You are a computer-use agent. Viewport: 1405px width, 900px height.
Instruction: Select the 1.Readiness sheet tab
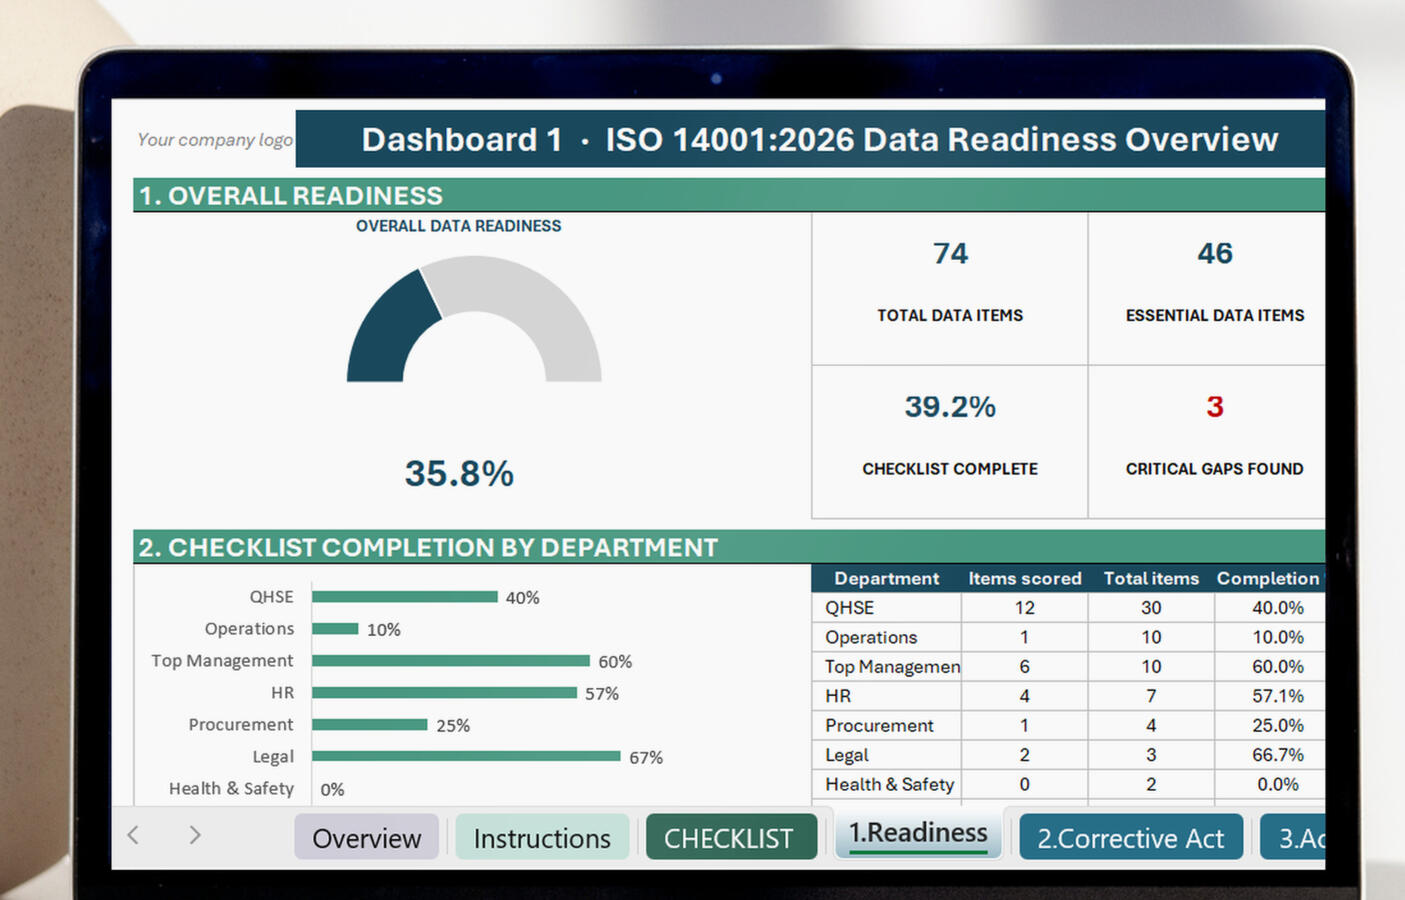click(918, 834)
